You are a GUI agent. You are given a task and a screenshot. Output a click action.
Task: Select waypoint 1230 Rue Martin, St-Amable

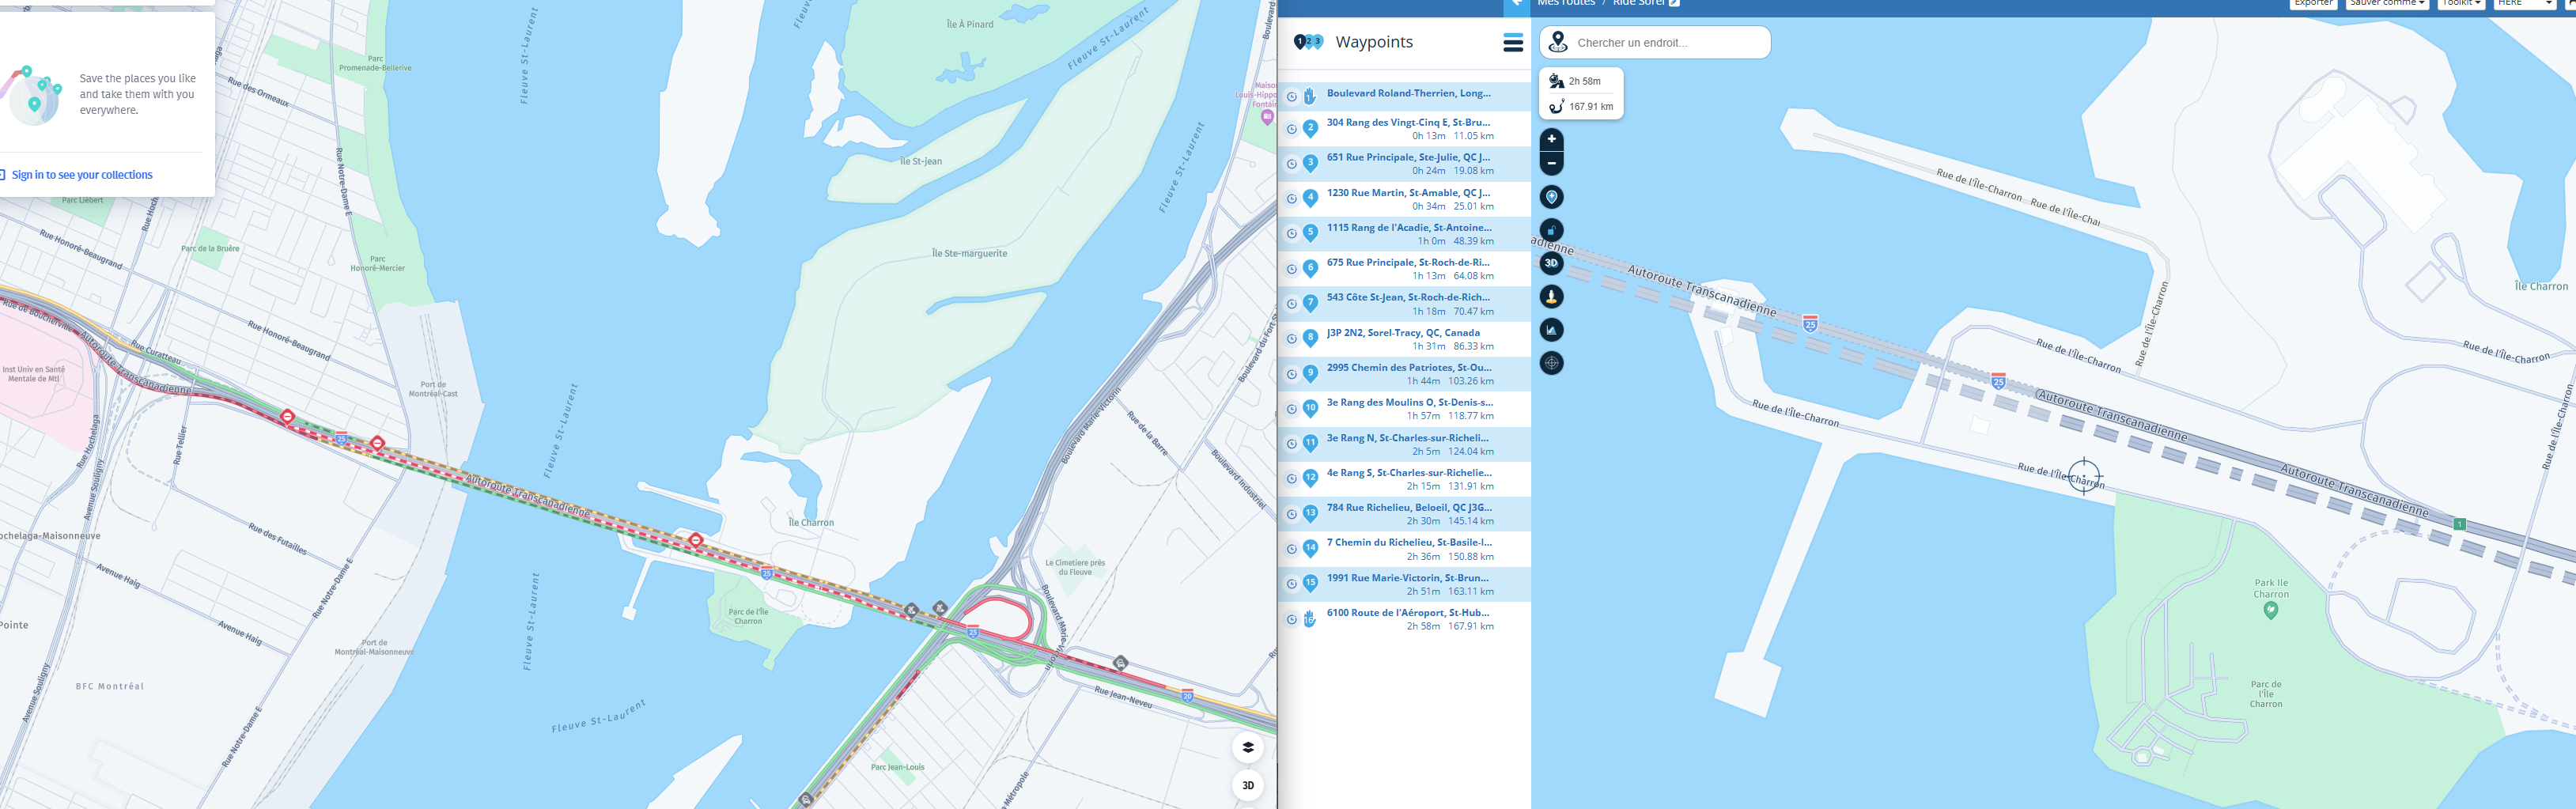click(1404, 199)
